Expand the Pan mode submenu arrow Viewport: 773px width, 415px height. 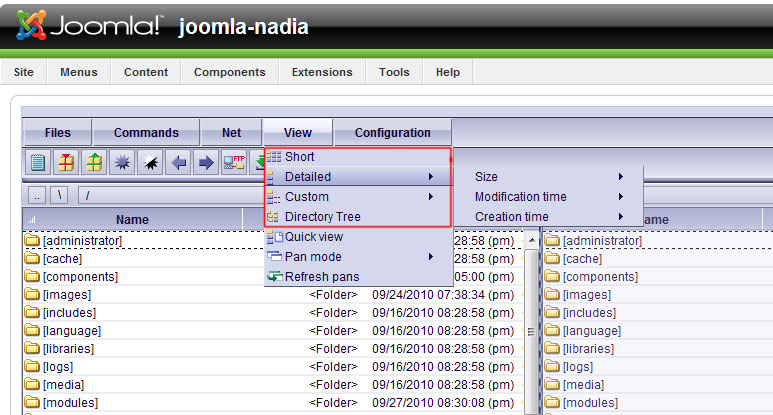[x=430, y=257]
